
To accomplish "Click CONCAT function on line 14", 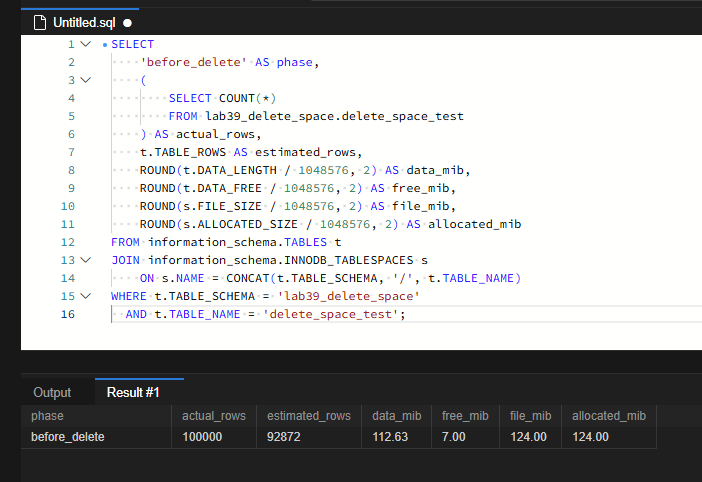I will [x=248, y=278].
